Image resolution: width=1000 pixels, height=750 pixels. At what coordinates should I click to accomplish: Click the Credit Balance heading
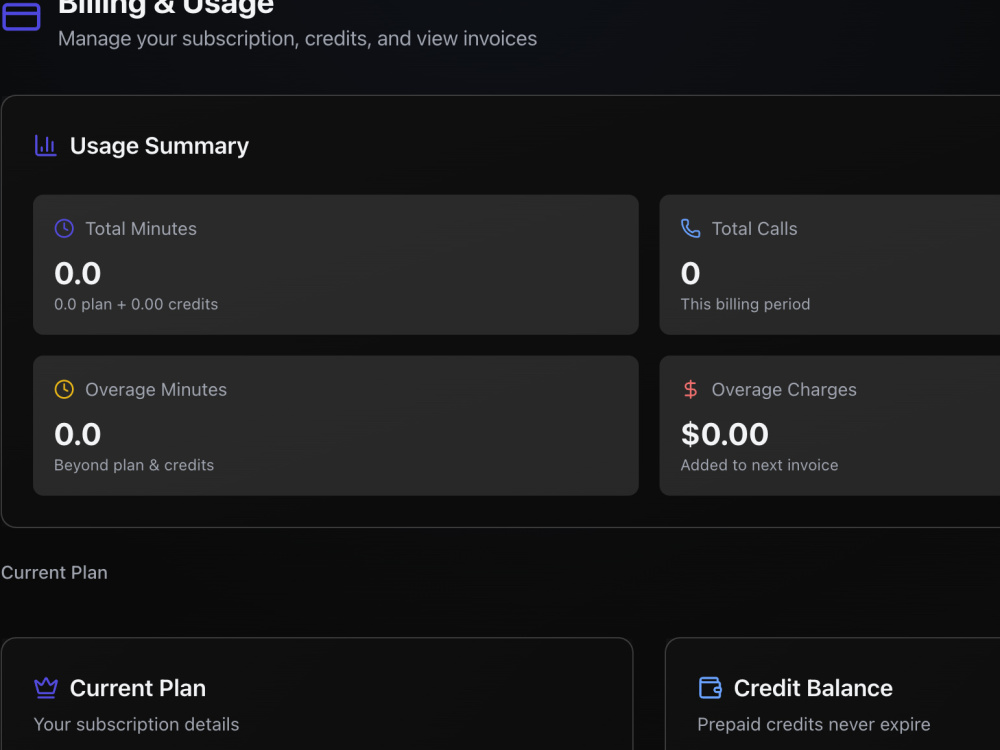point(813,688)
